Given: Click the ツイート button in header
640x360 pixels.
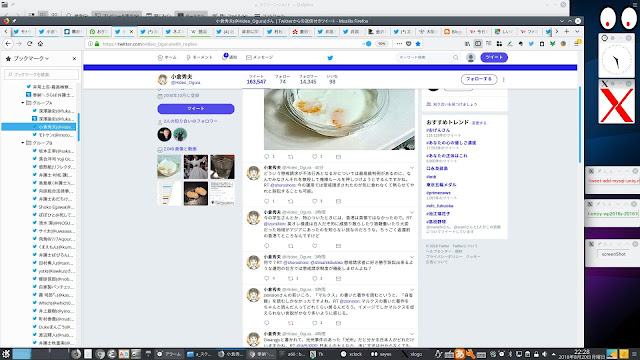Looking at the screenshot, I should tap(494, 58).
